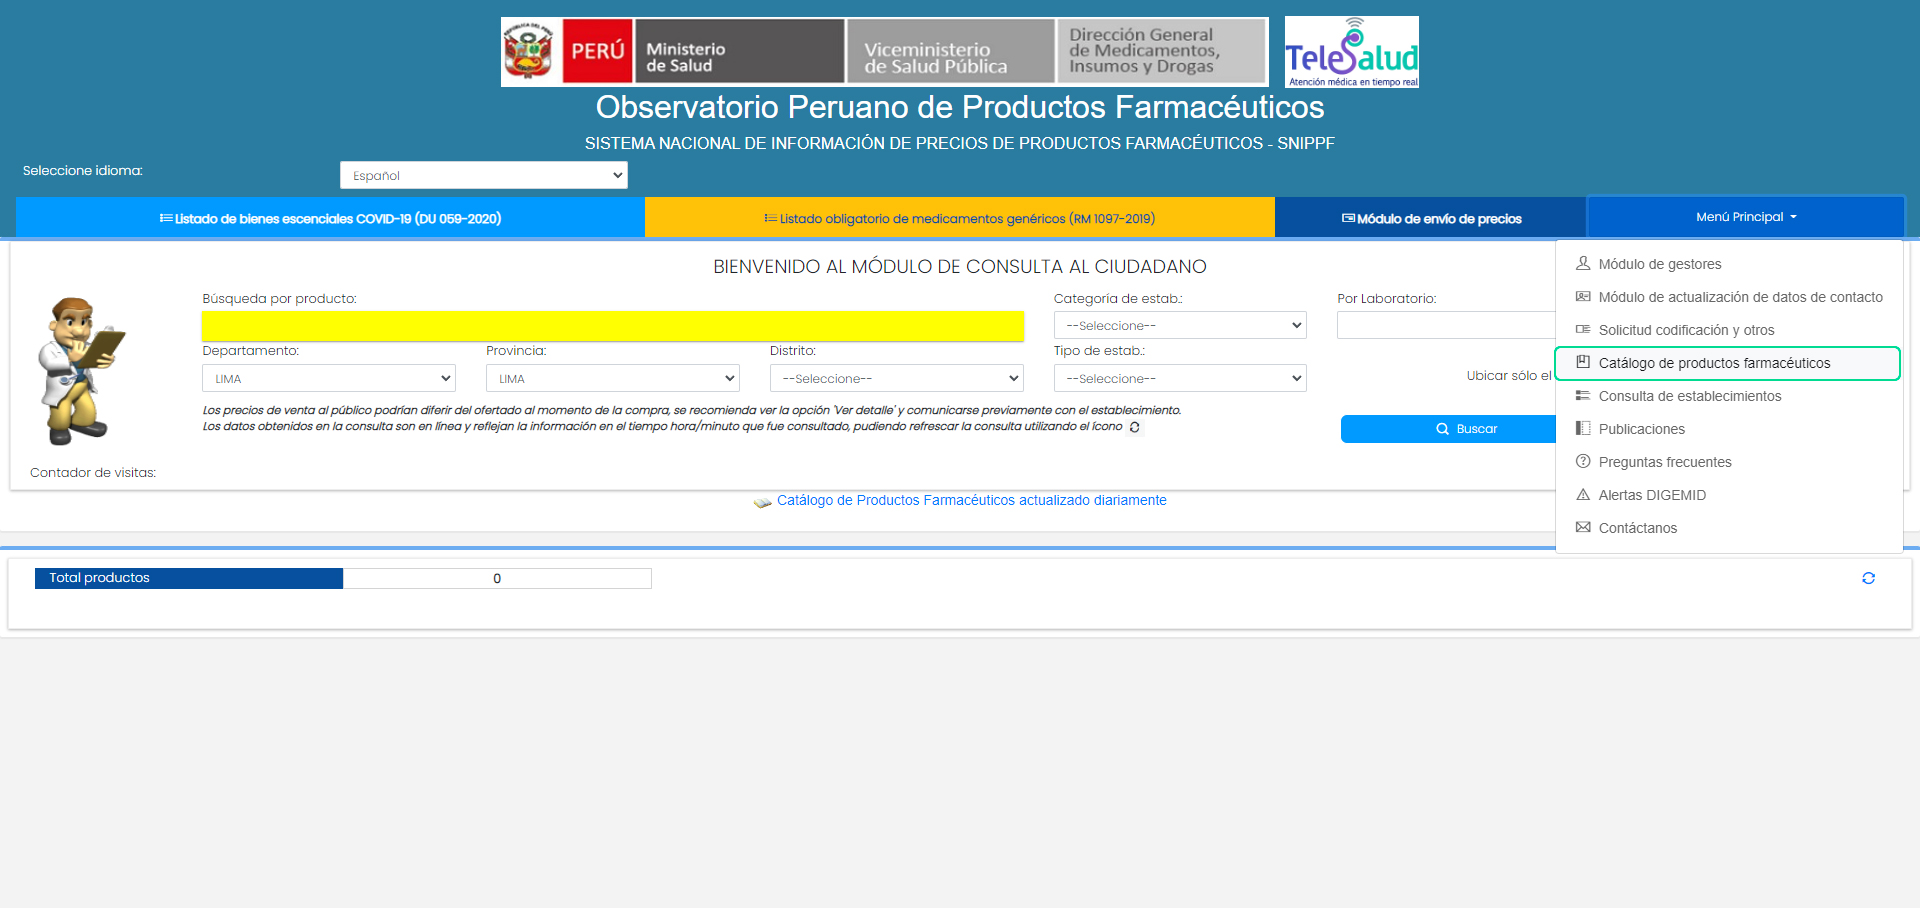Click the pharmacist mascot image
This screenshot has height=908, width=1920.
[80, 370]
